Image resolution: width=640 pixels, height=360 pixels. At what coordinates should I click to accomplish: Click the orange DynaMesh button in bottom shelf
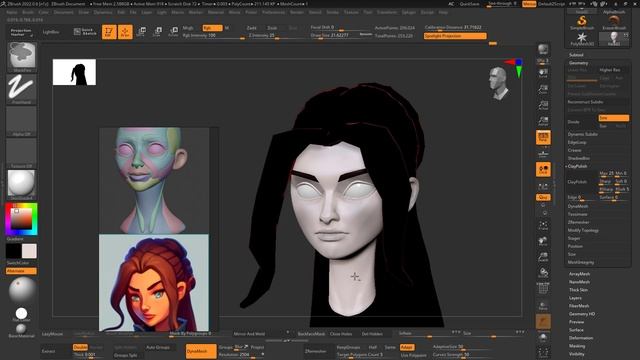tap(200, 351)
